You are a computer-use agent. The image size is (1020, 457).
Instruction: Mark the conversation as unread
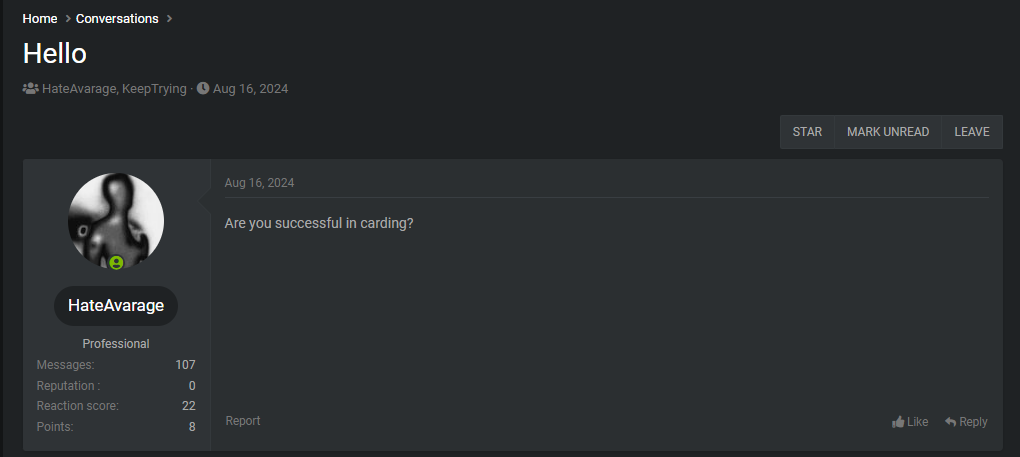[888, 132]
